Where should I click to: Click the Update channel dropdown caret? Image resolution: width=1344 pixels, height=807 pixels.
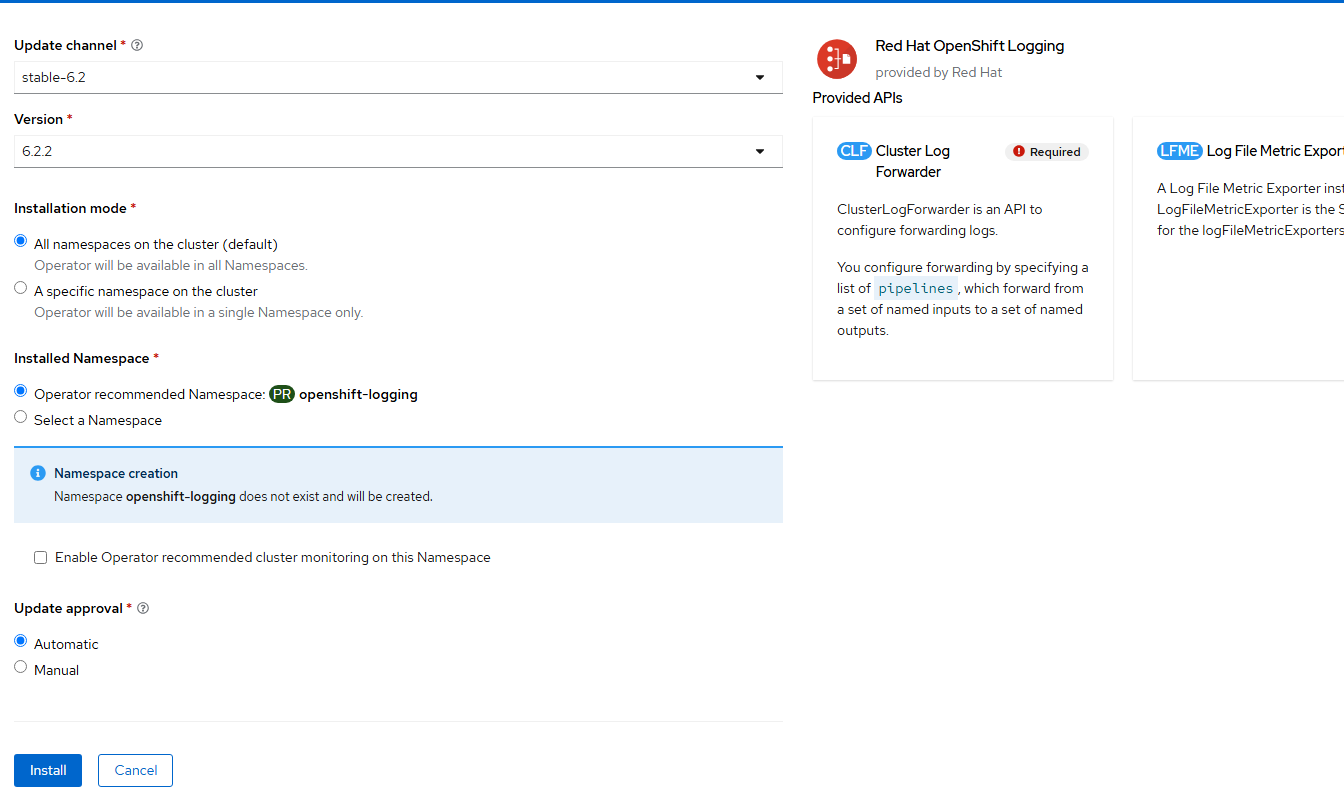point(760,77)
